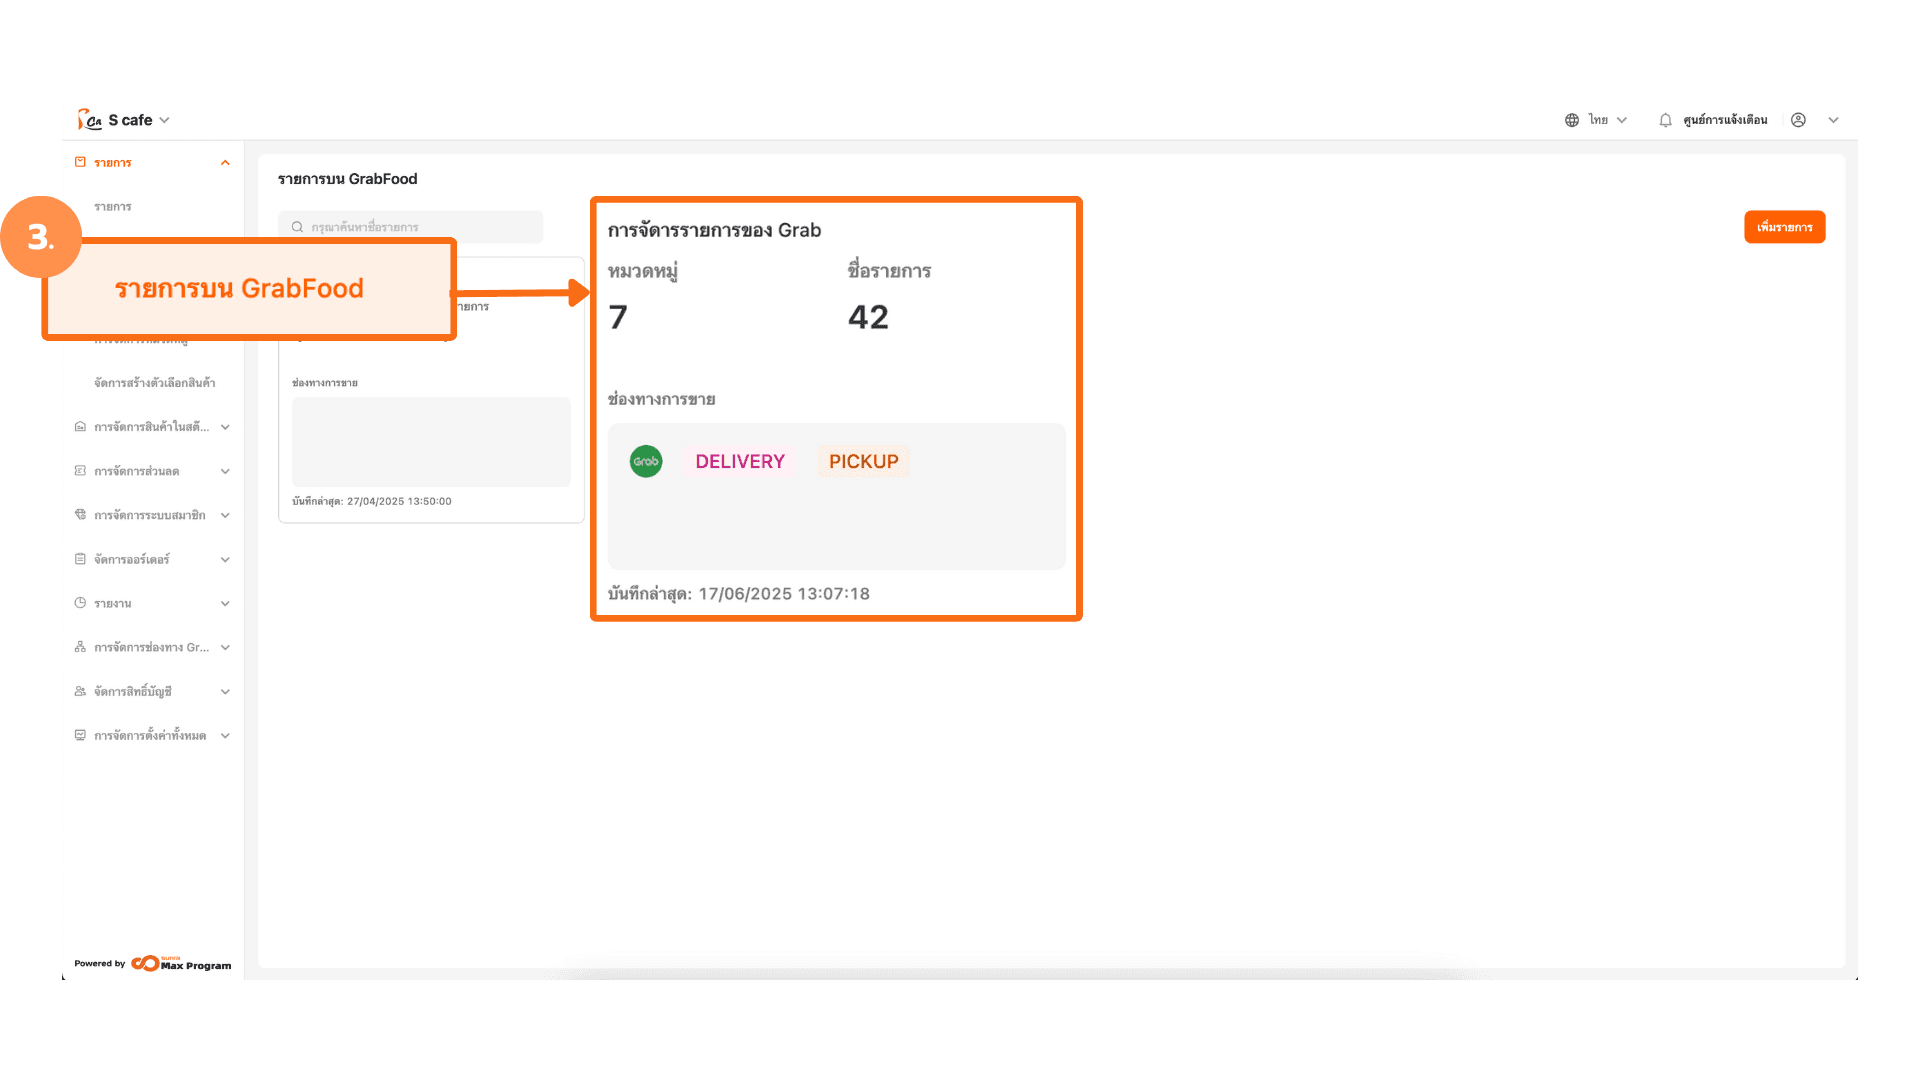Screen dimensions: 1920x1080
Task: Click the globe language icon
Action: pos(1572,120)
